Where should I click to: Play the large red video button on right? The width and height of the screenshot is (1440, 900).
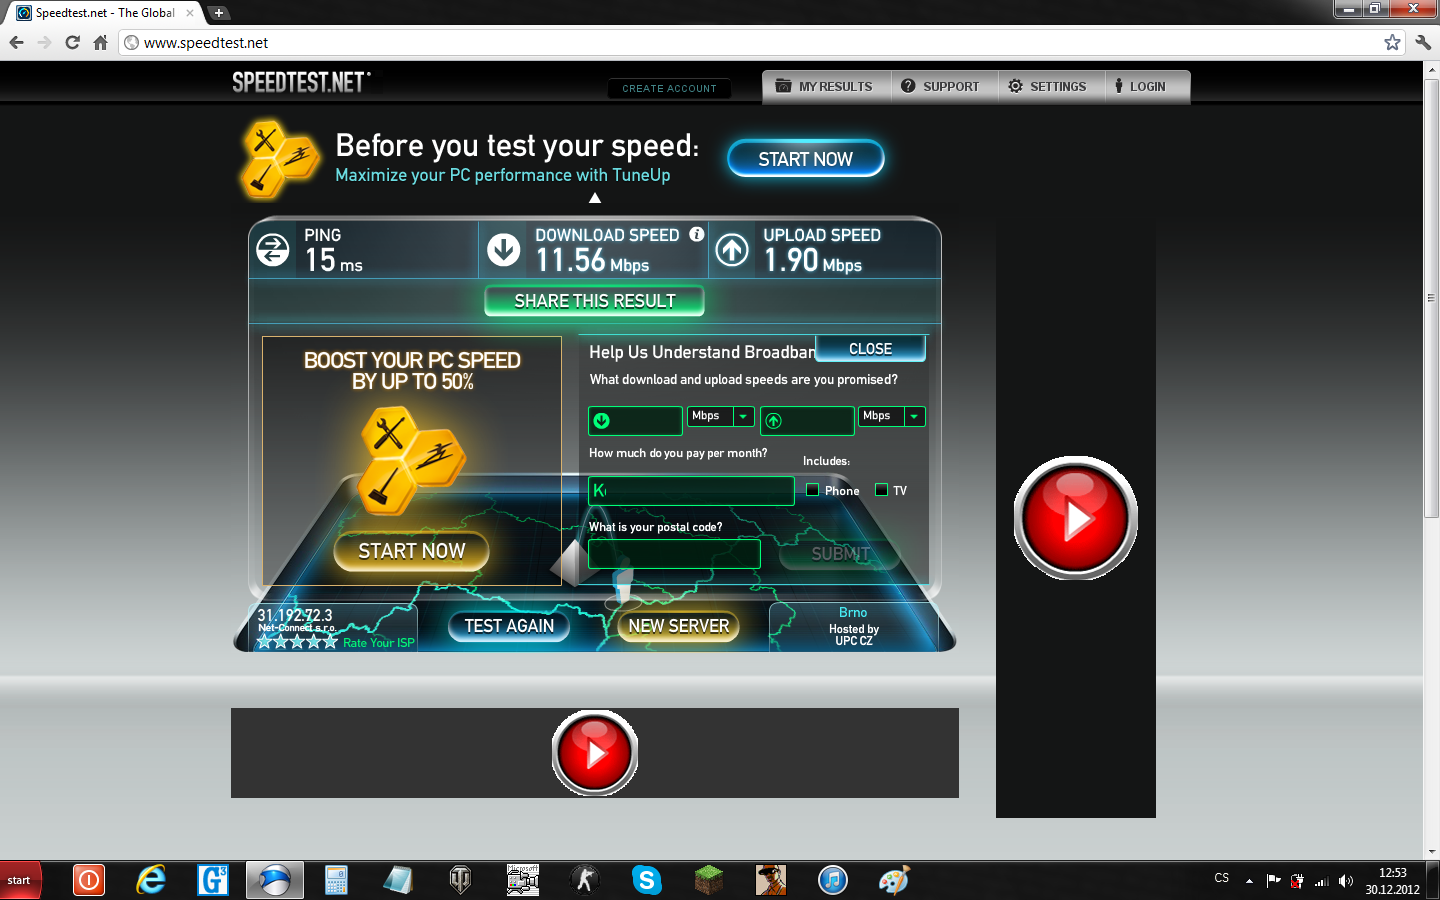click(x=1075, y=518)
